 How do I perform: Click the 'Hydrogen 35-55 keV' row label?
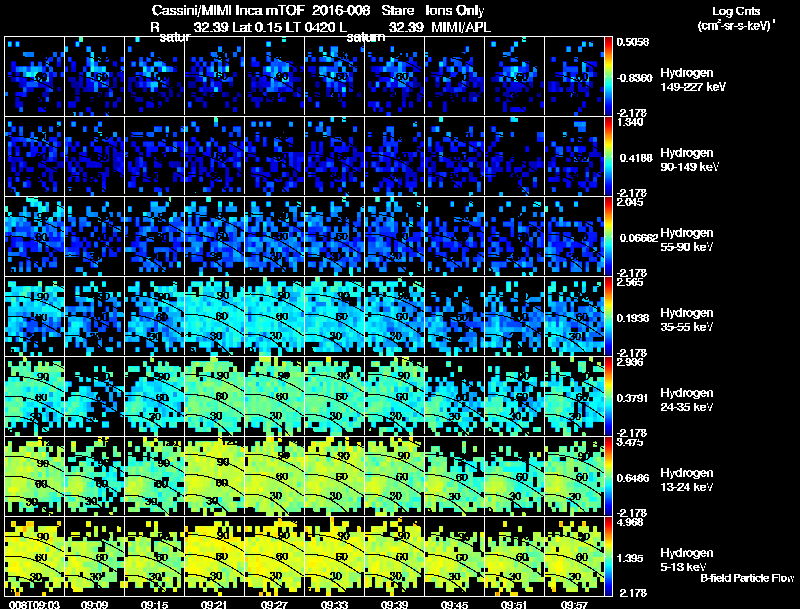tap(687, 320)
